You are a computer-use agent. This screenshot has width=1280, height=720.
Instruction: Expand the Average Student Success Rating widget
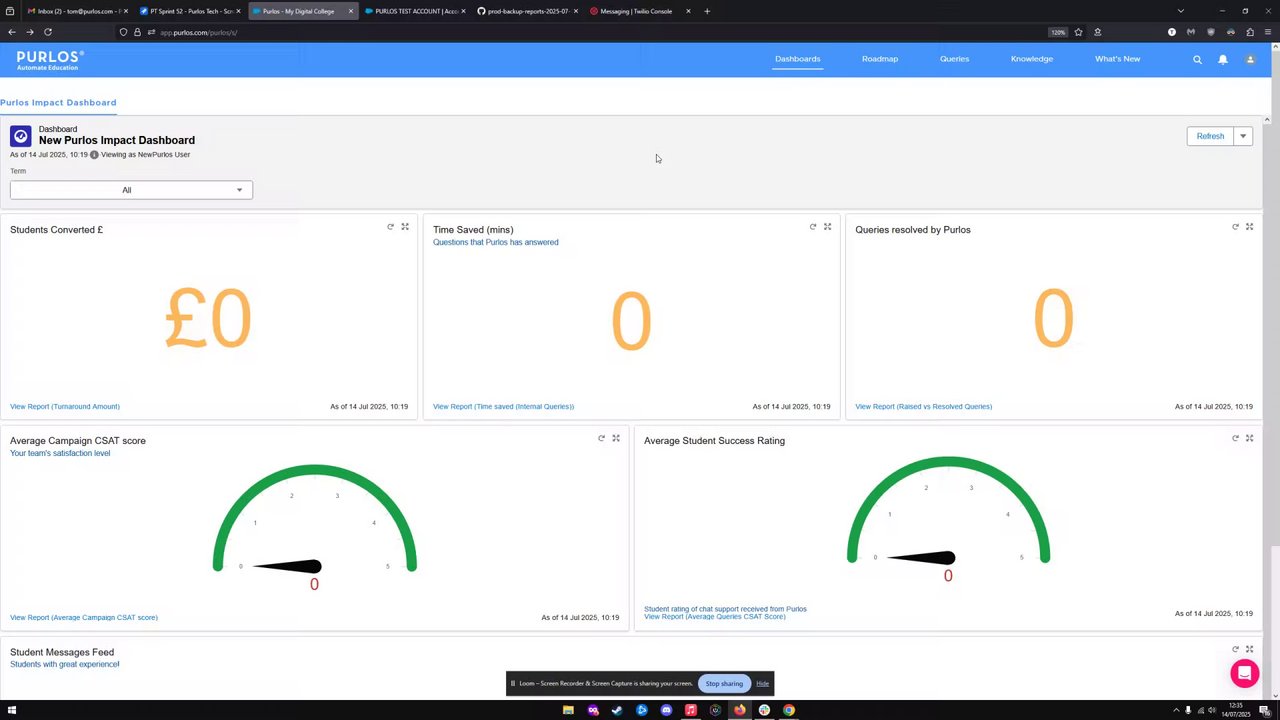(1249, 438)
